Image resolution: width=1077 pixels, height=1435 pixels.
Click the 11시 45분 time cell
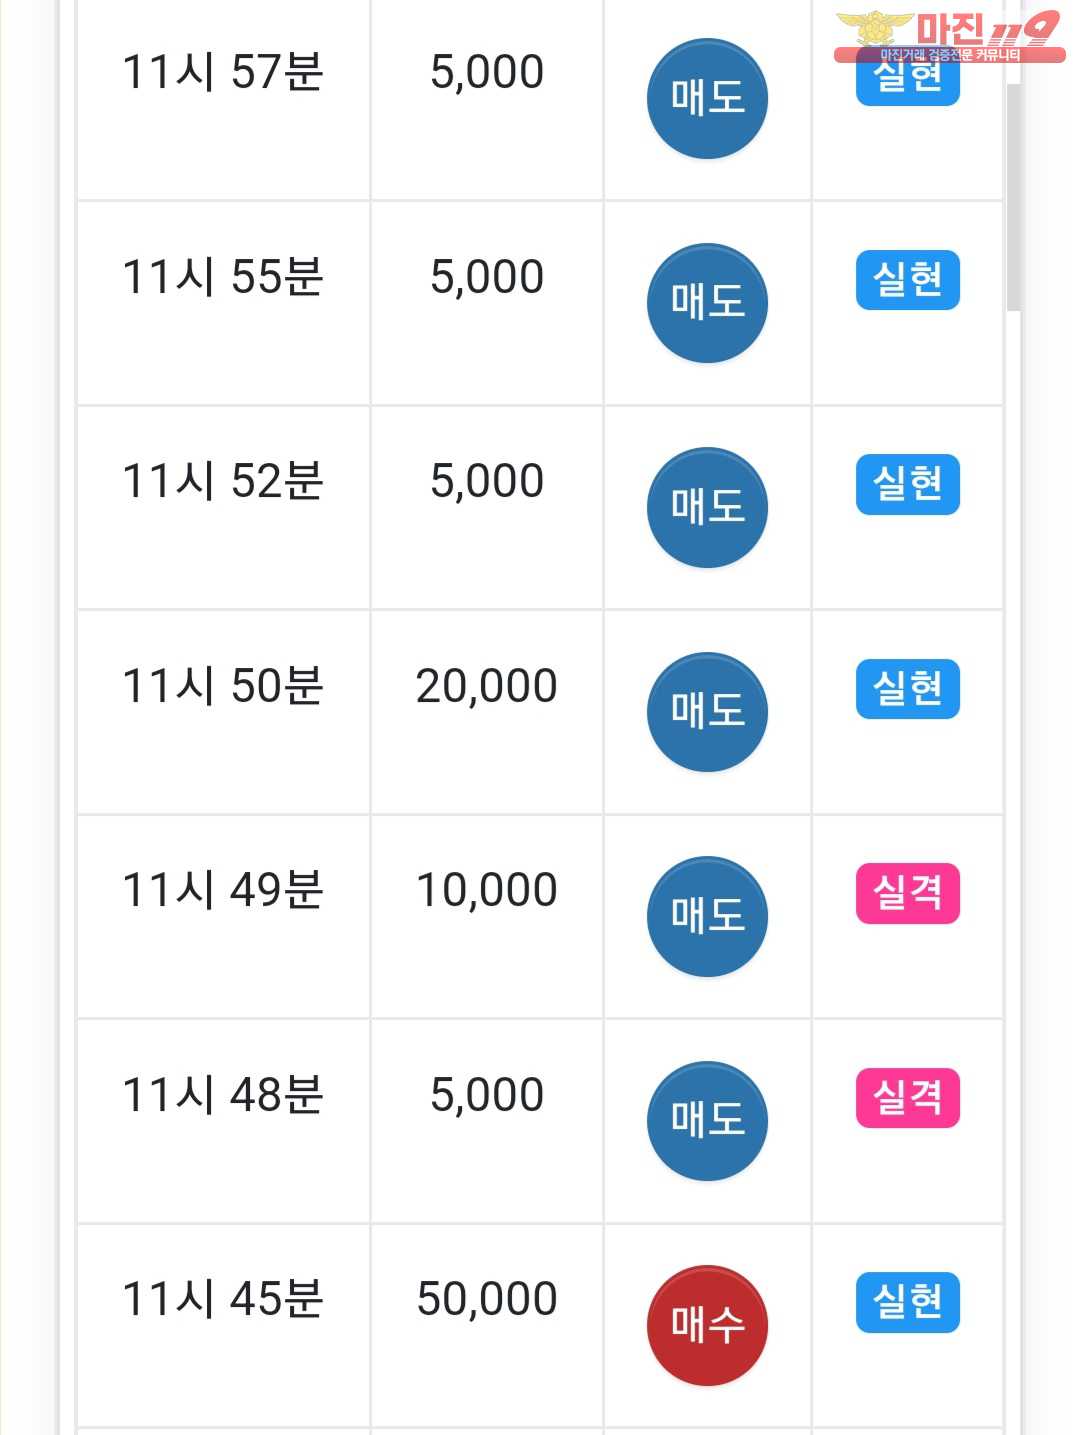tap(222, 1300)
